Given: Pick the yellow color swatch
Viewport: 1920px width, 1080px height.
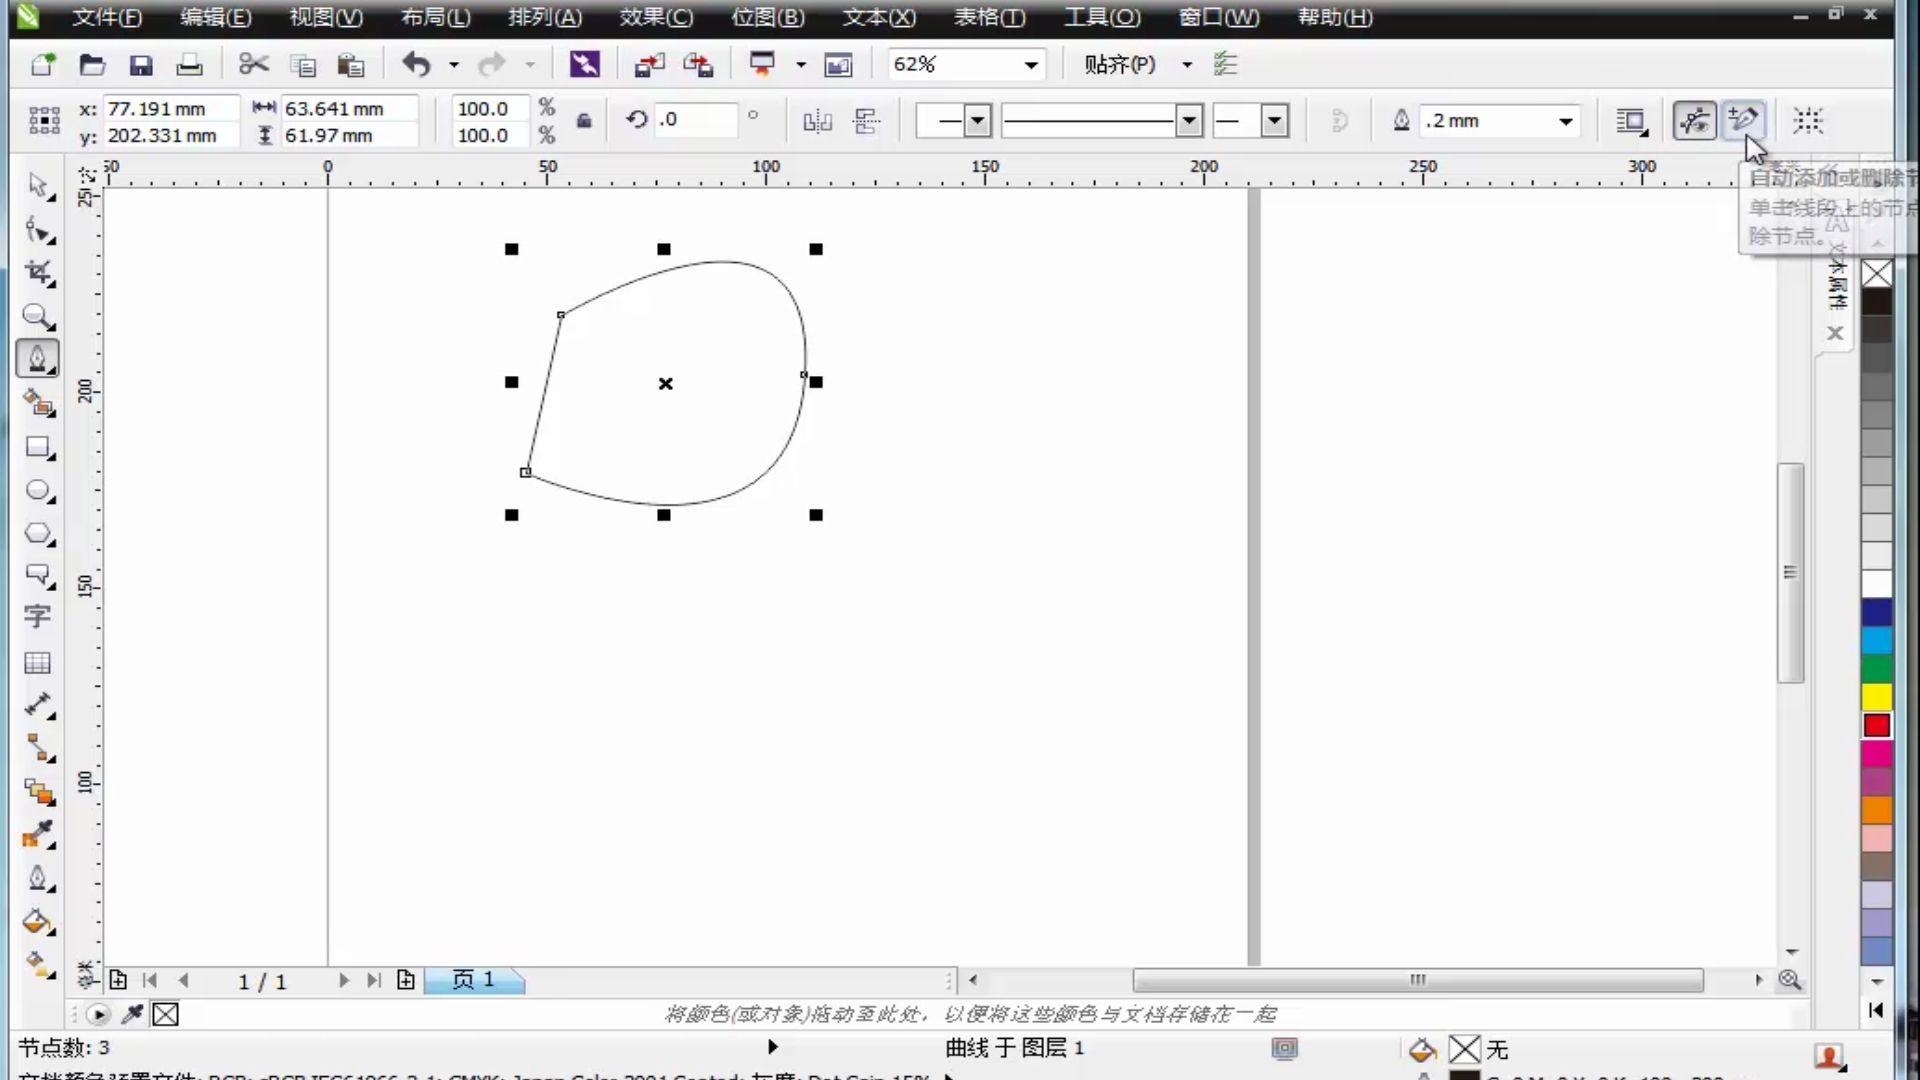Looking at the screenshot, I should (1877, 696).
